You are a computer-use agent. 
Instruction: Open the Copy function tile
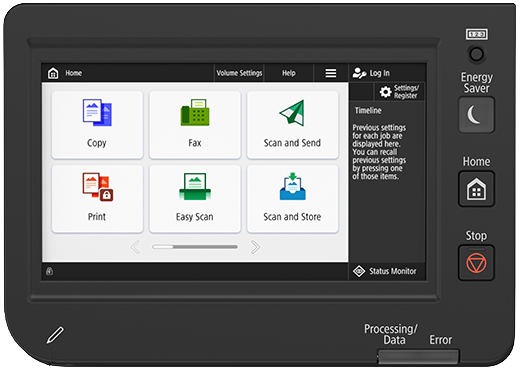(x=97, y=125)
